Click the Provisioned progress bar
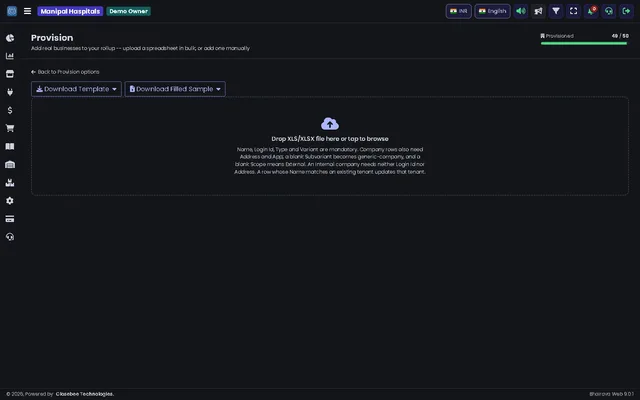The width and height of the screenshot is (640, 400). [x=584, y=43]
